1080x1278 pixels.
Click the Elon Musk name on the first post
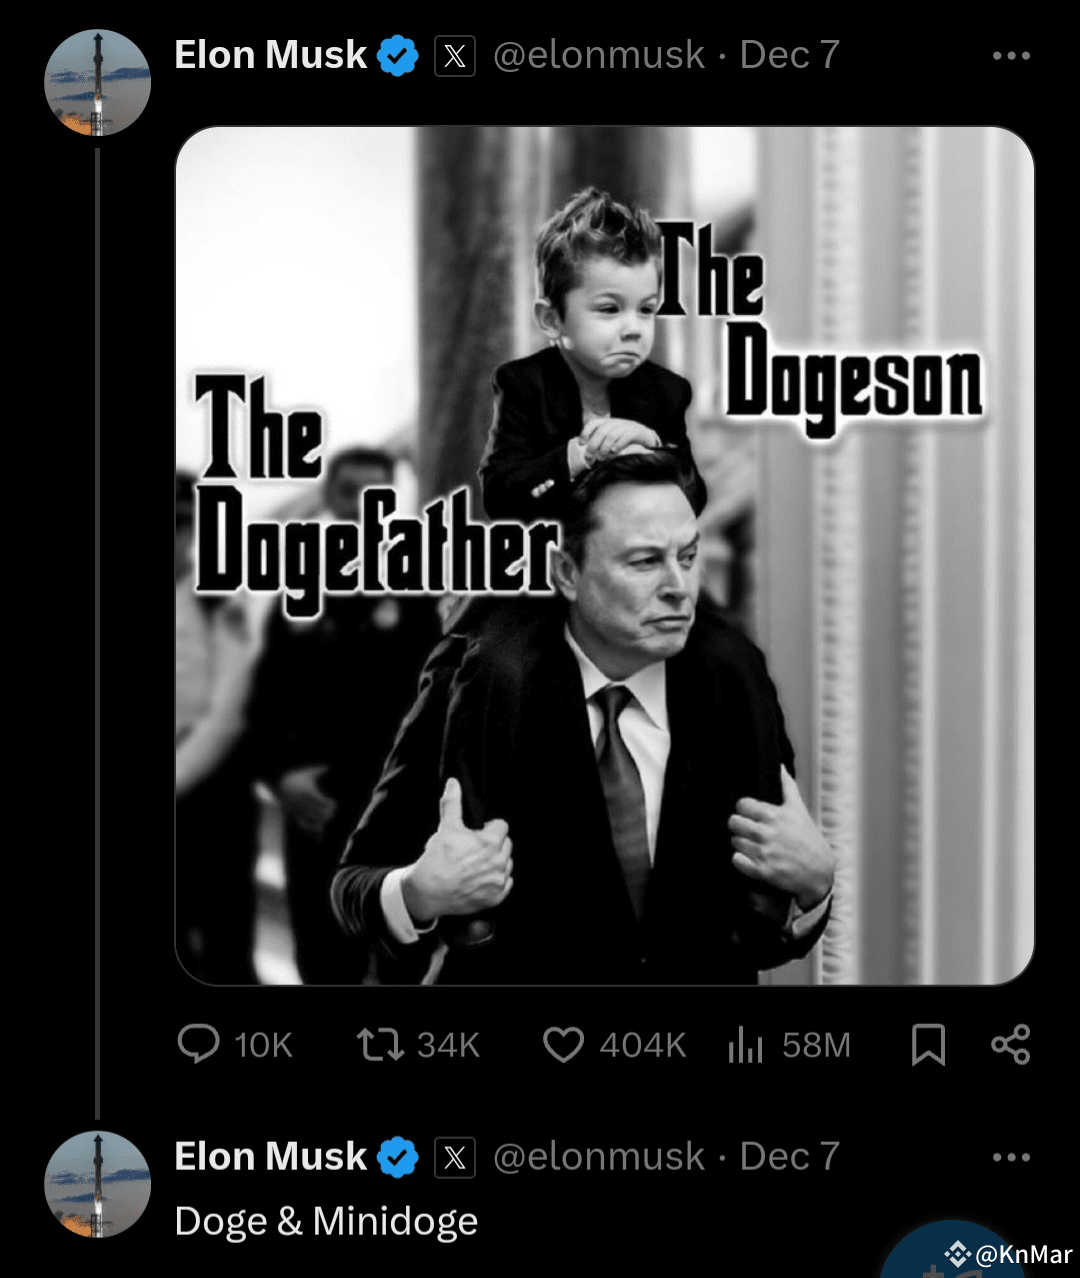pos(270,56)
